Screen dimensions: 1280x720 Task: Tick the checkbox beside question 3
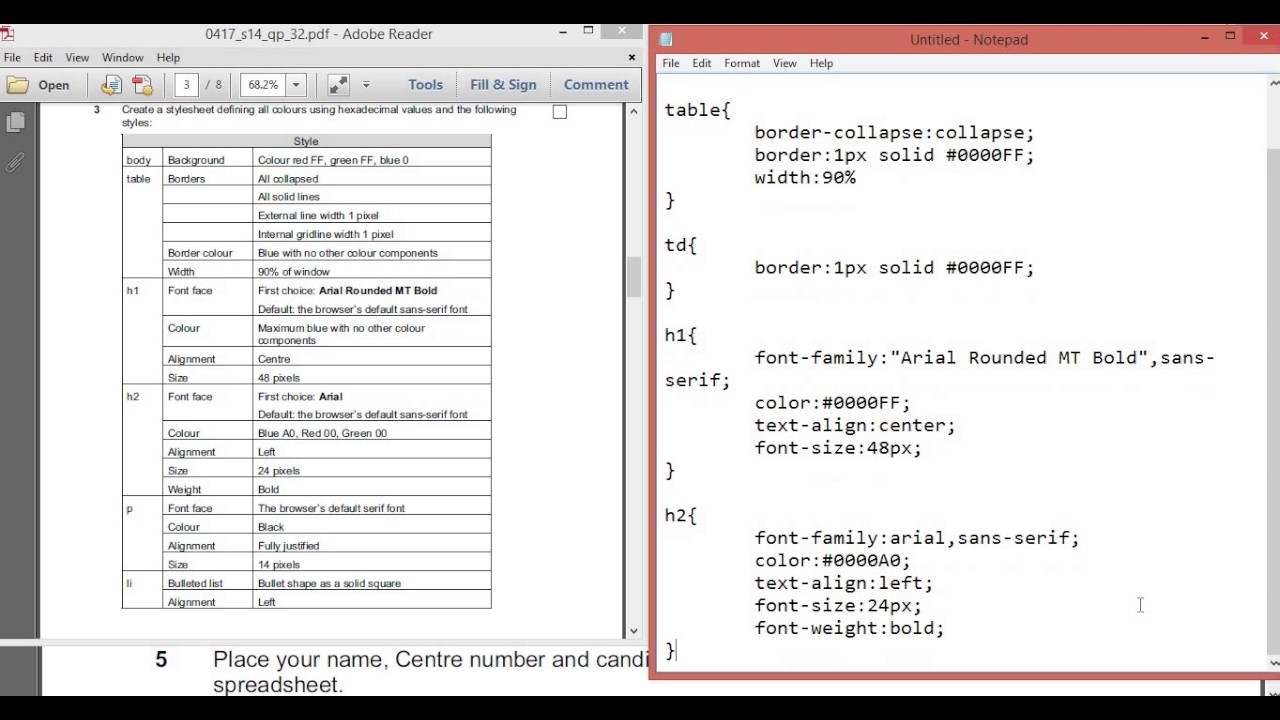pos(560,112)
